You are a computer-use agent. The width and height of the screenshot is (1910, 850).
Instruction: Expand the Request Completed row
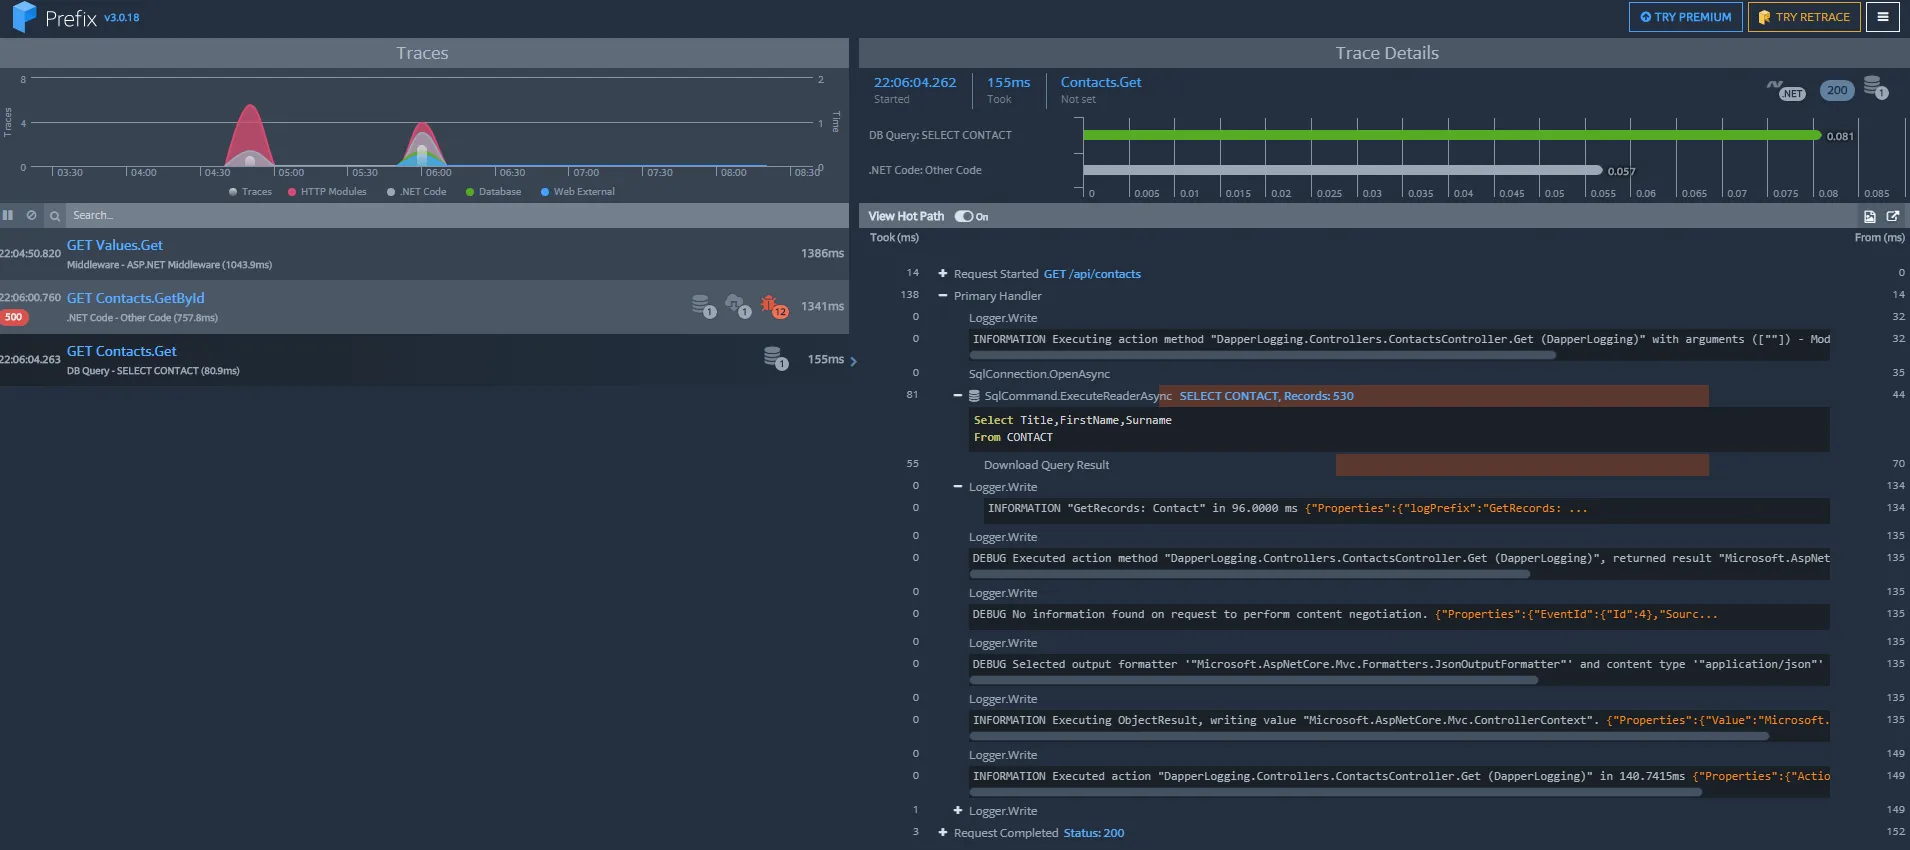pos(942,833)
